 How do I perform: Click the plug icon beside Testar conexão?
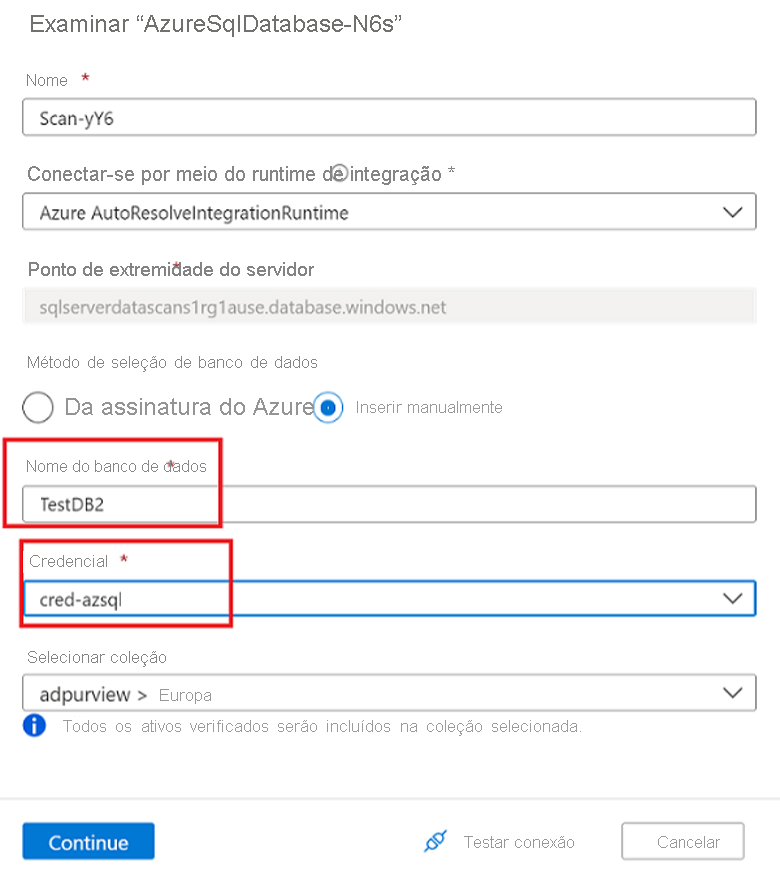pos(435,841)
